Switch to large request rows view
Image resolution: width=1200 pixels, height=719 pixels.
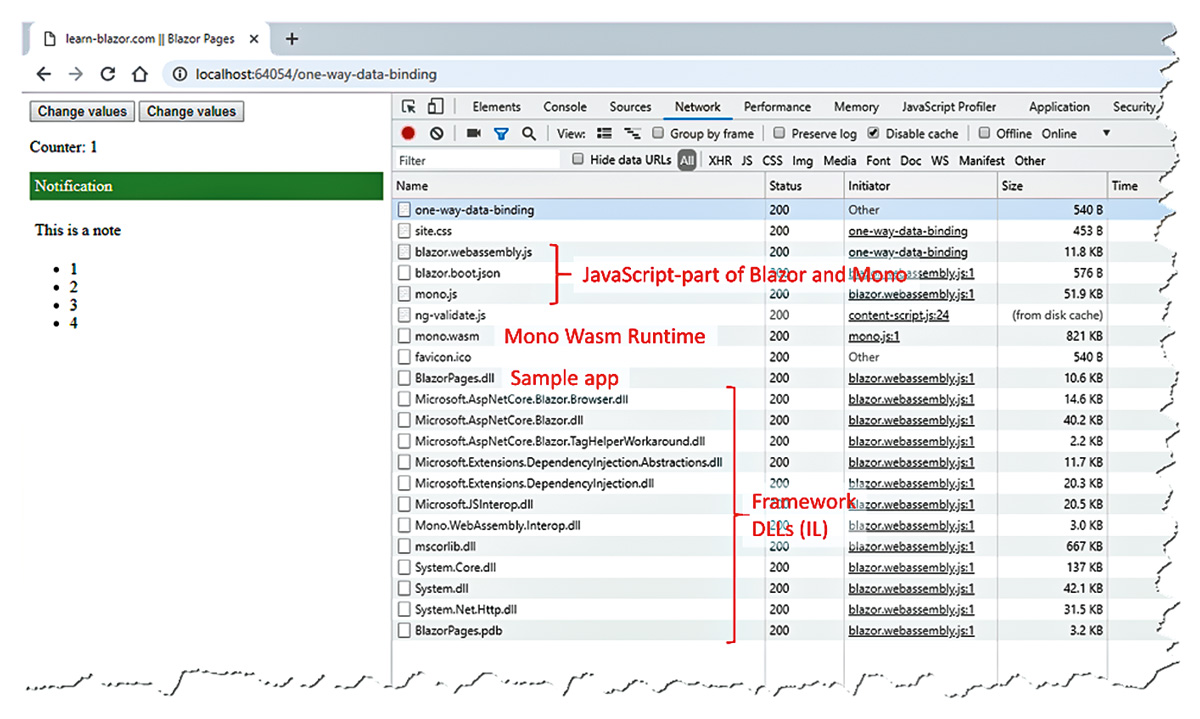point(604,133)
